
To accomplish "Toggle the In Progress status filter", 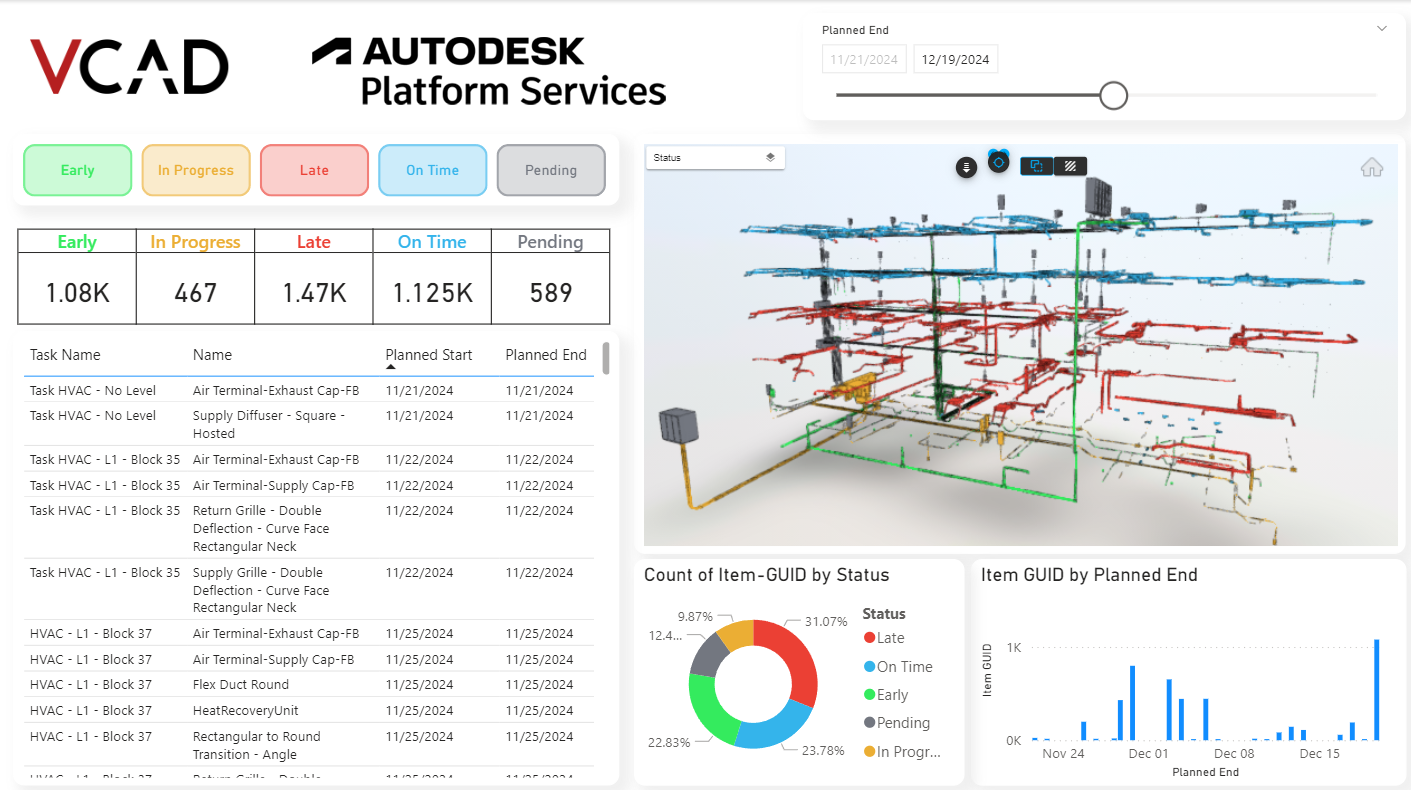I will point(196,170).
